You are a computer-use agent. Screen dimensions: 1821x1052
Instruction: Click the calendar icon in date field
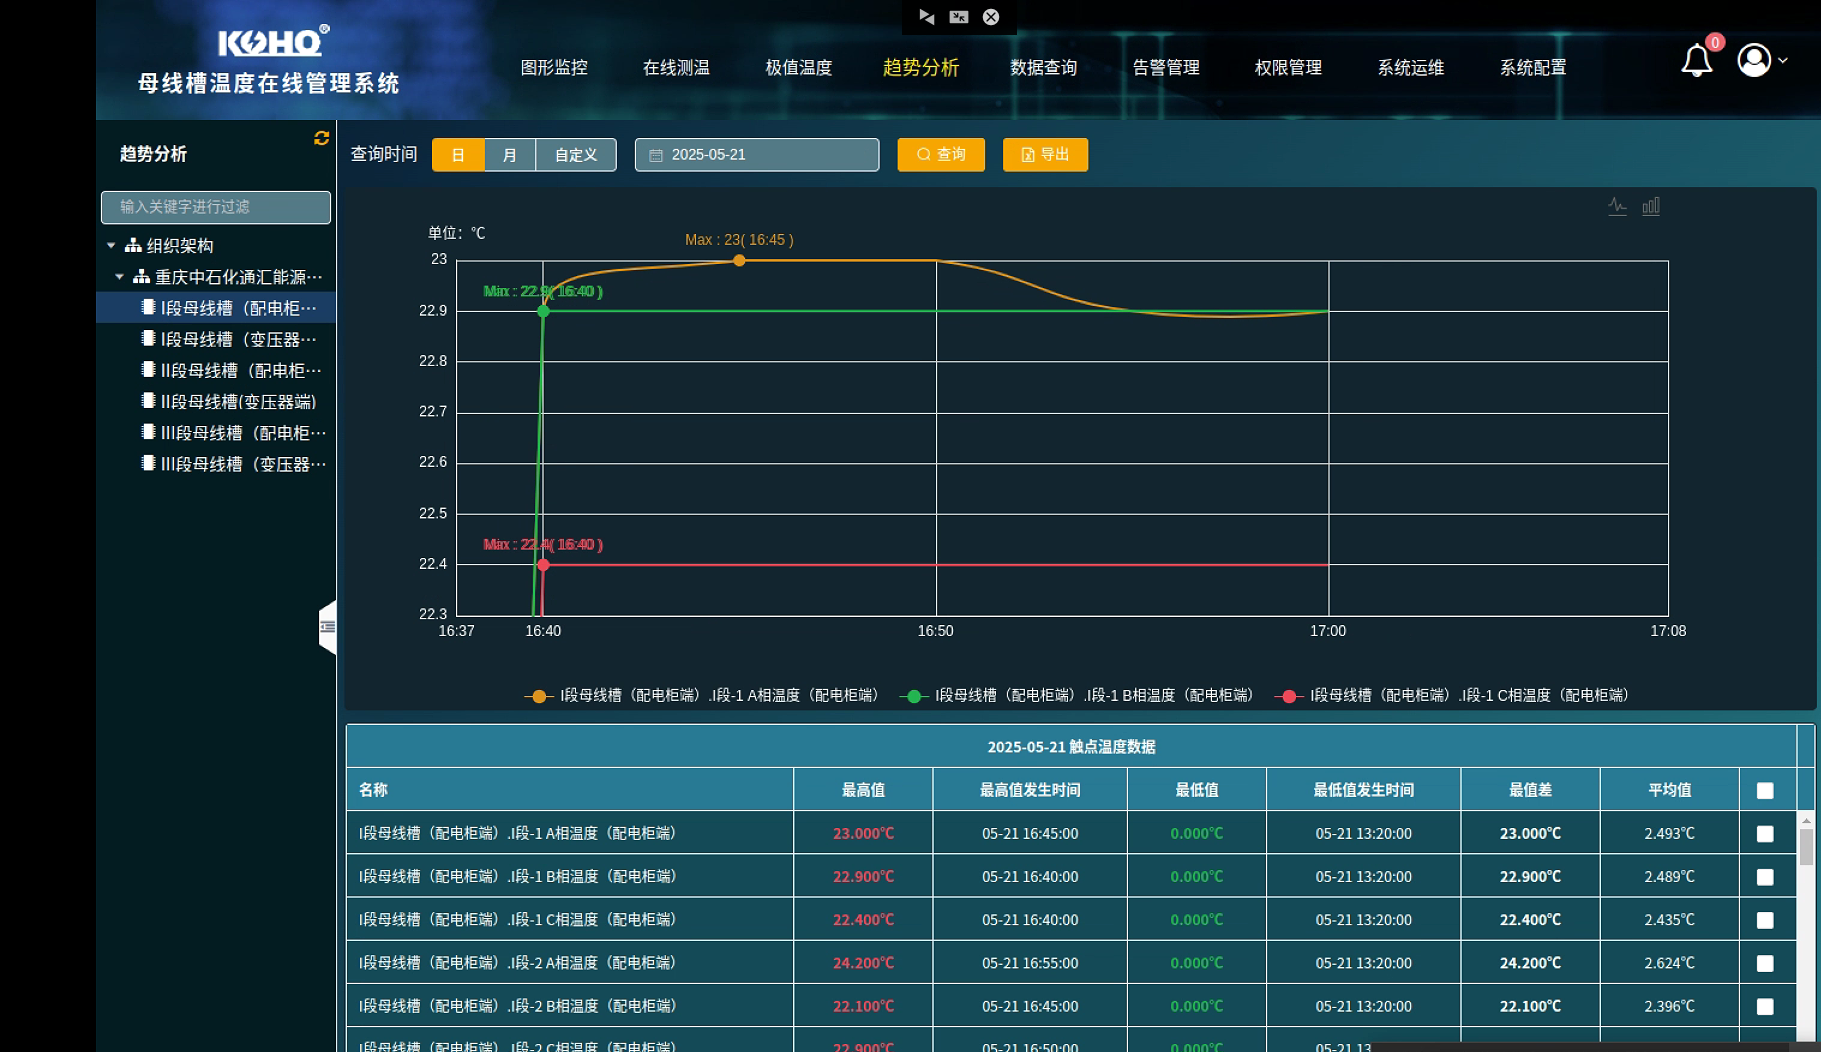click(x=656, y=155)
